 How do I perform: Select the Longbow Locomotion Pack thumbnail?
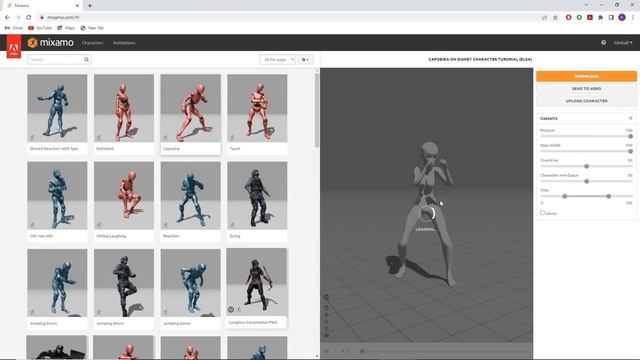256,282
